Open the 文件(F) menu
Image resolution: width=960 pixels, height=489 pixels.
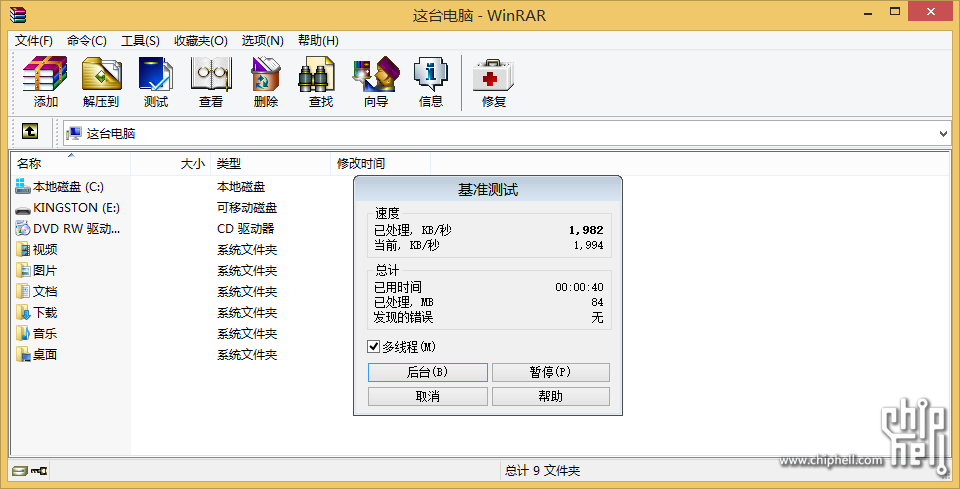pyautogui.click(x=34, y=40)
